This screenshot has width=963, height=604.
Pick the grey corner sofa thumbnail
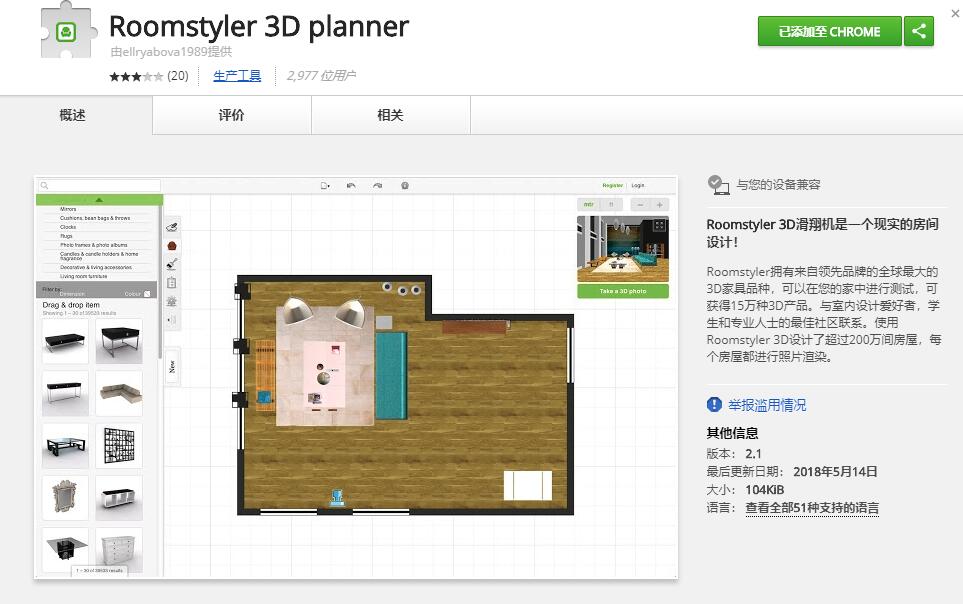coord(119,393)
